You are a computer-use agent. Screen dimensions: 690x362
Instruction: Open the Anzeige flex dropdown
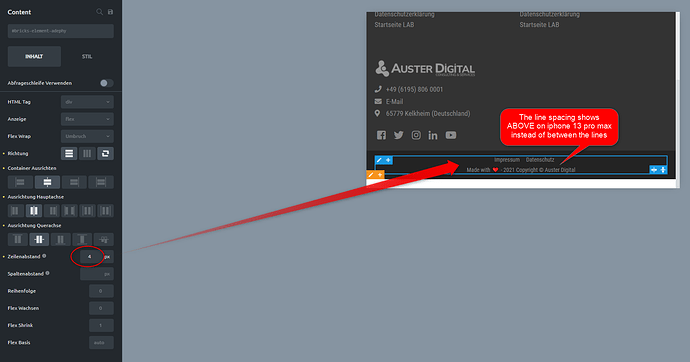pyautogui.click(x=87, y=119)
